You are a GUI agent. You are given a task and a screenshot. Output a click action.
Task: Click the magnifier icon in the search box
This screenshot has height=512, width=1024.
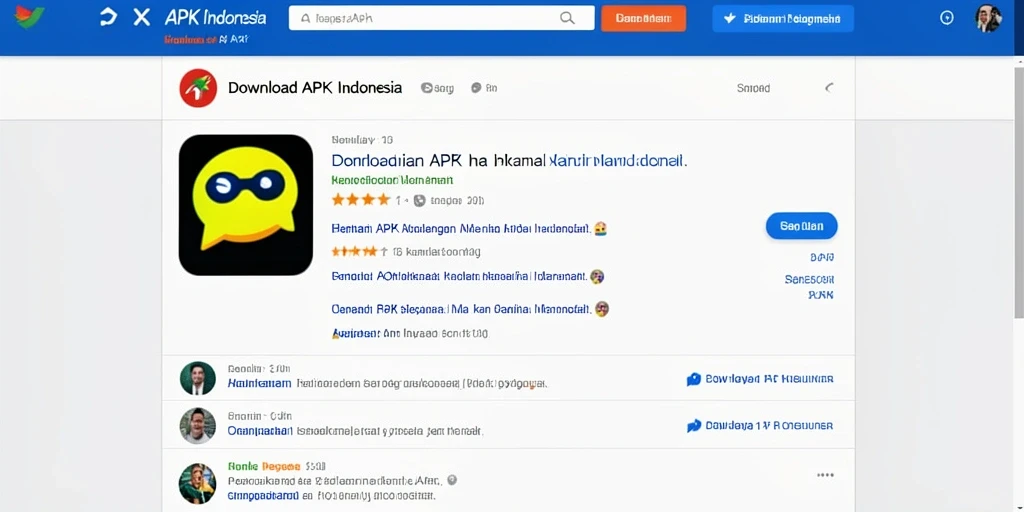567,18
